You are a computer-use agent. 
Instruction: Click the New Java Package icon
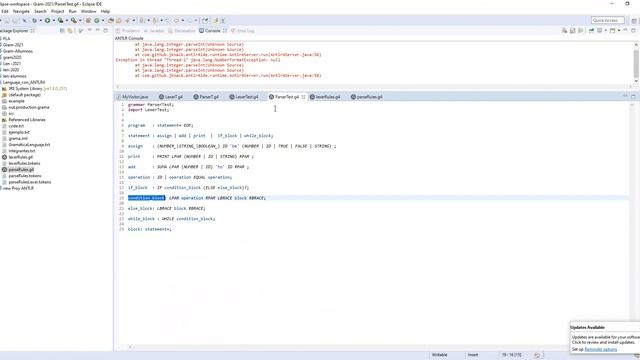pyautogui.click(x=88, y=20)
